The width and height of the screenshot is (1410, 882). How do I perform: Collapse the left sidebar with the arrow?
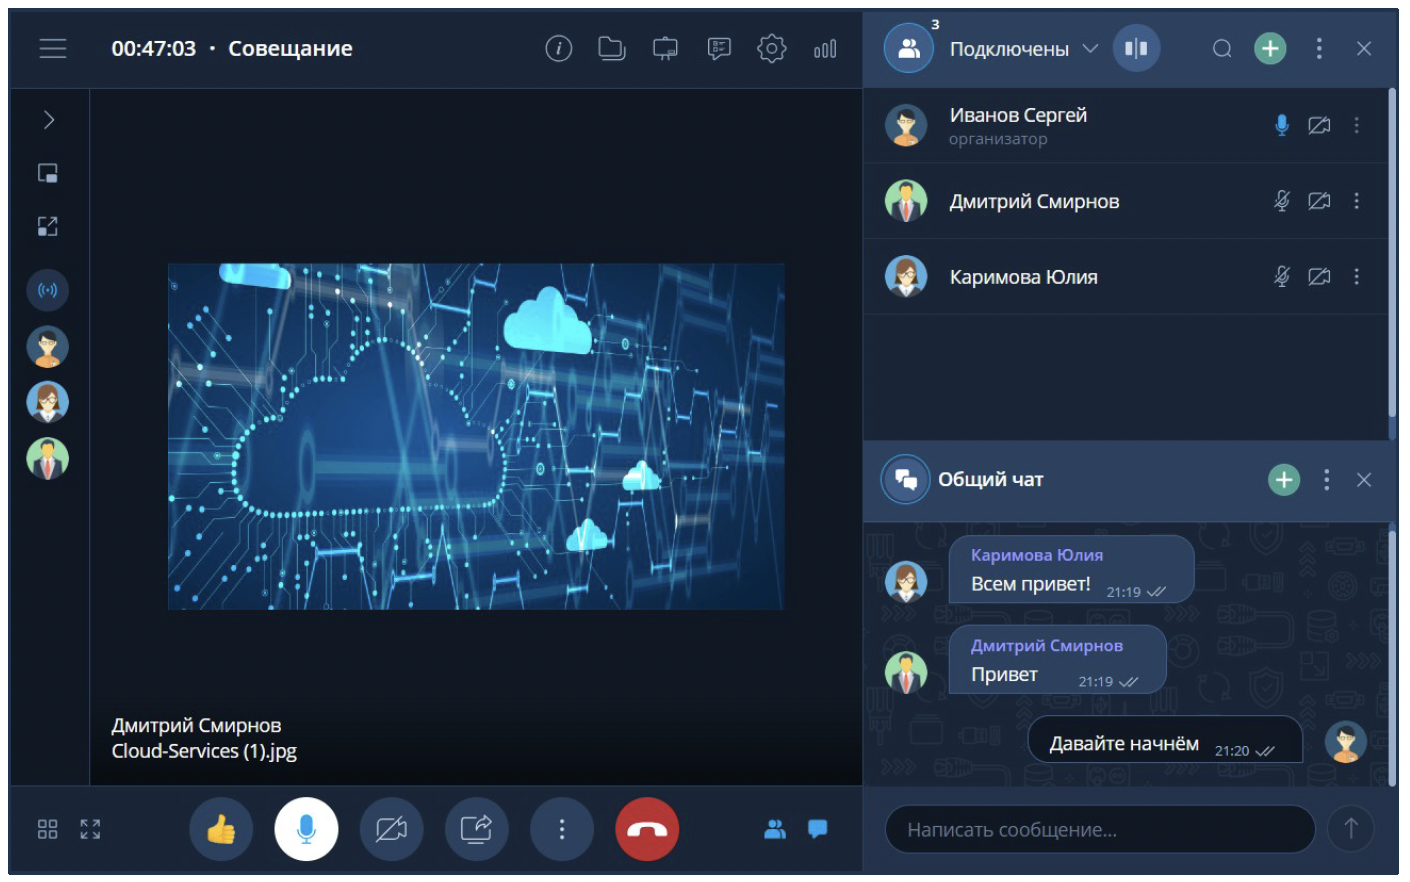(x=47, y=120)
